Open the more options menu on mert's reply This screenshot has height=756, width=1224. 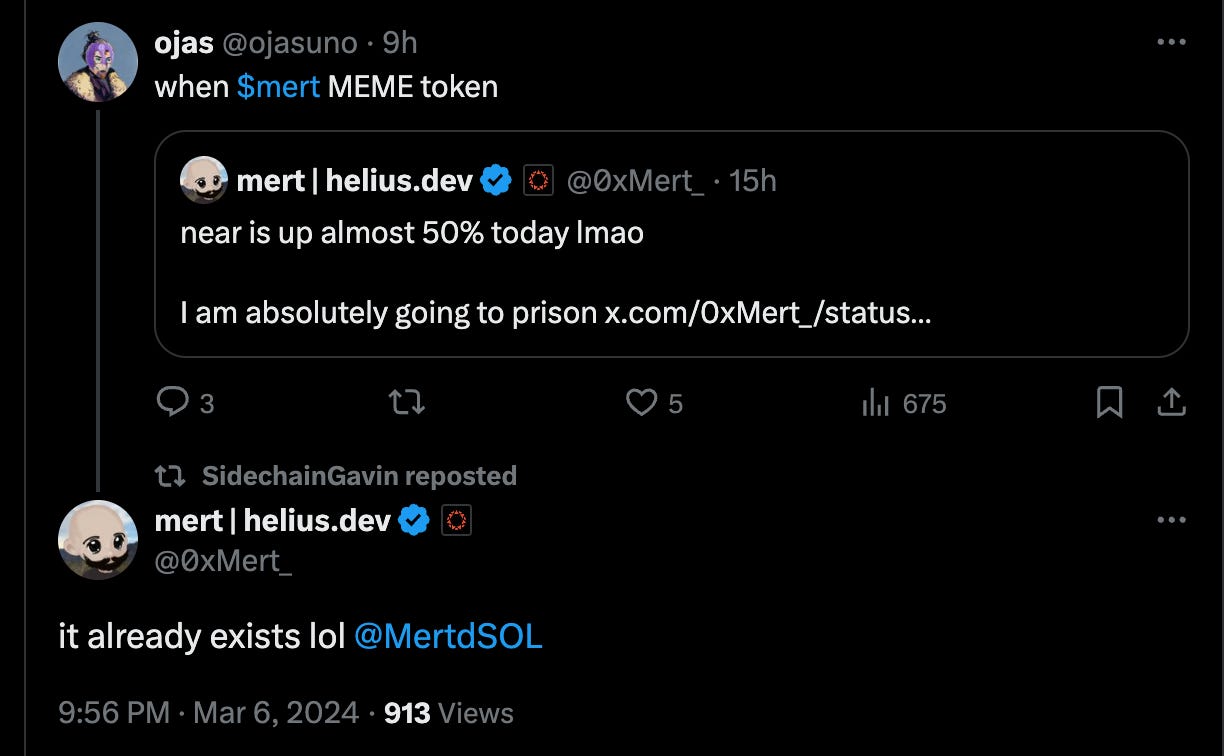(1171, 521)
